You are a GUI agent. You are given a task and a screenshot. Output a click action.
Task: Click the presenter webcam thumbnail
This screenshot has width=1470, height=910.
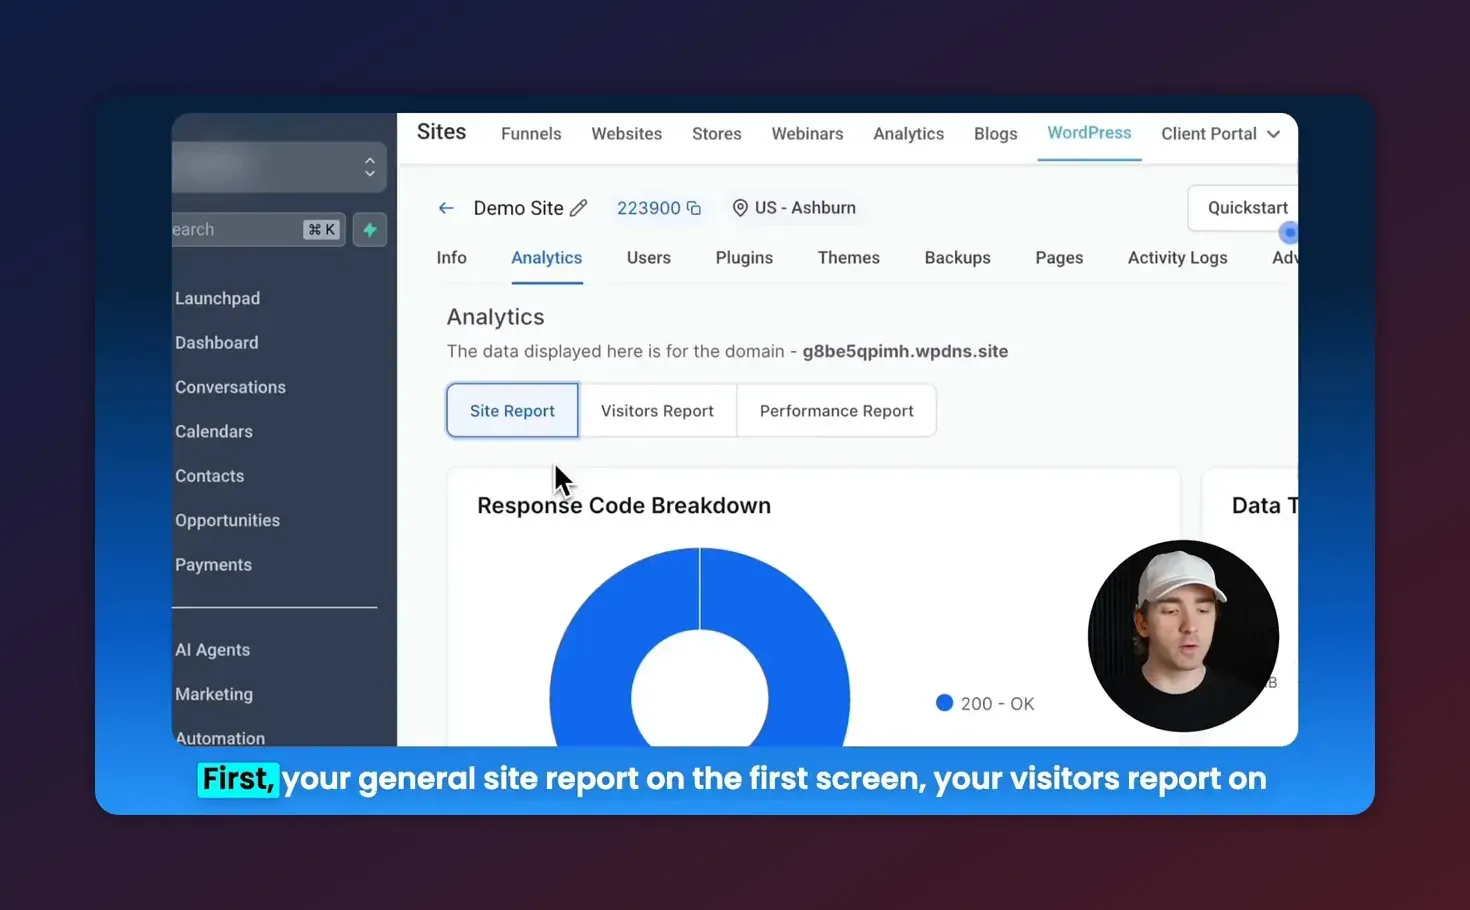[x=1183, y=637]
